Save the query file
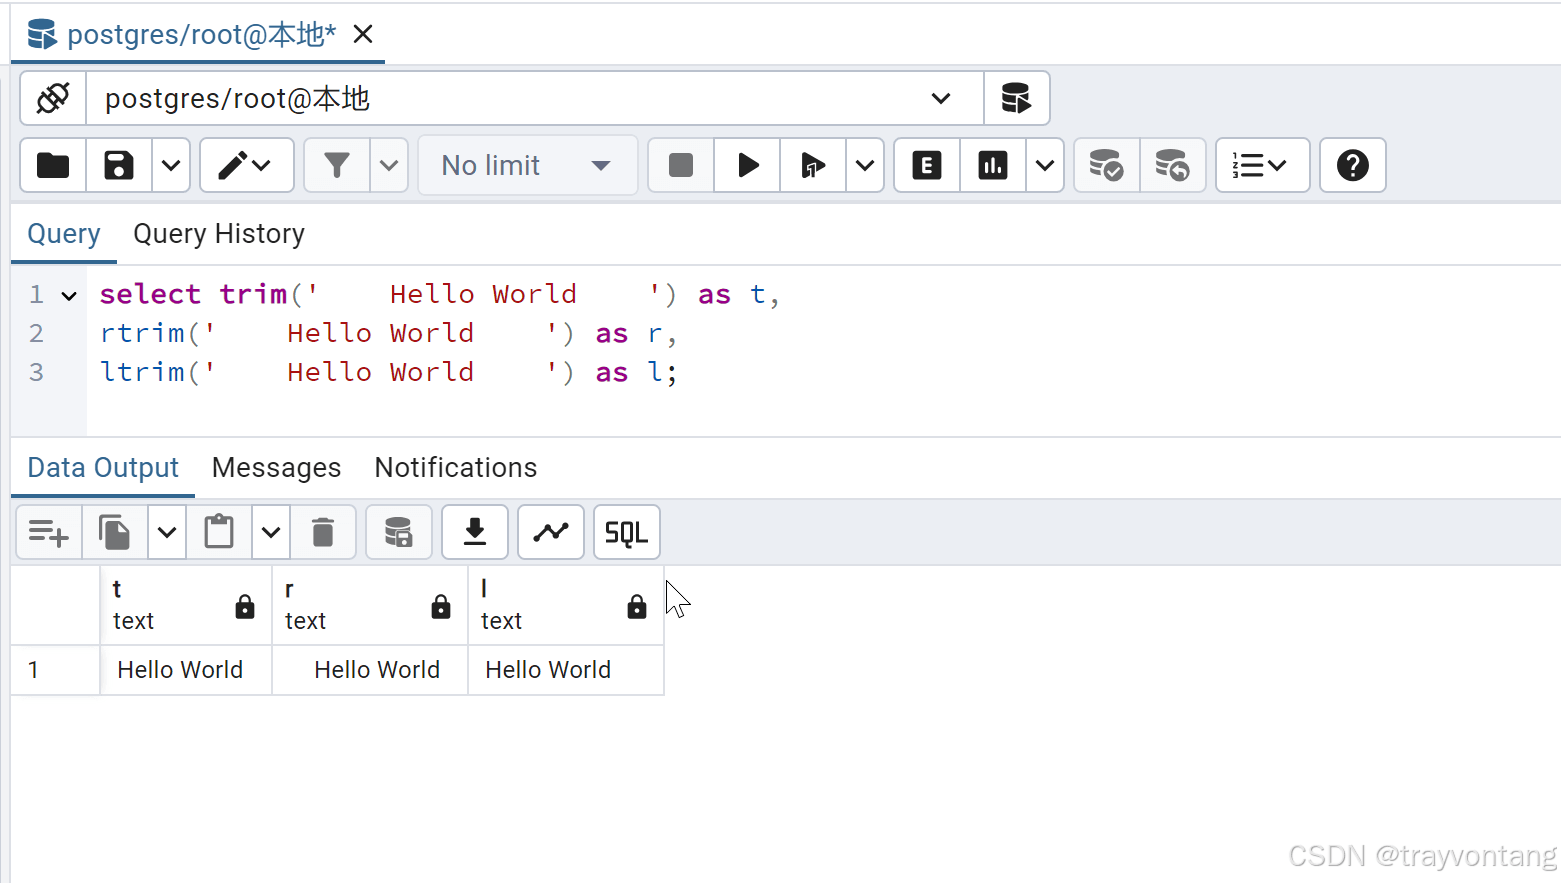This screenshot has width=1561, height=883. coord(119,165)
